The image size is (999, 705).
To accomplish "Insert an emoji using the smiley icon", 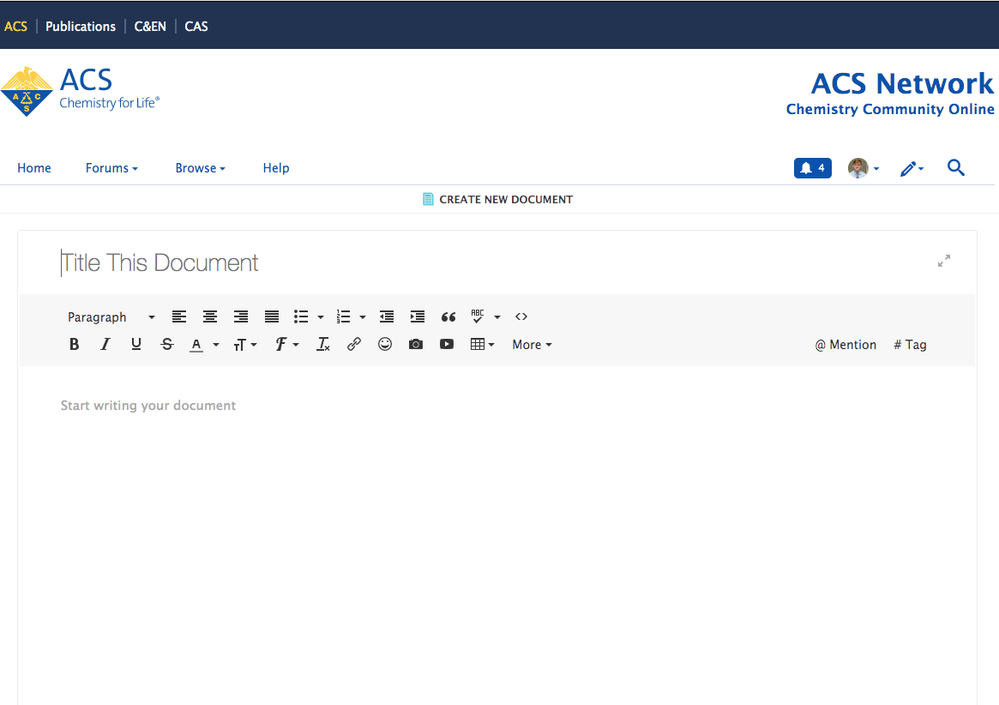I will [385, 344].
